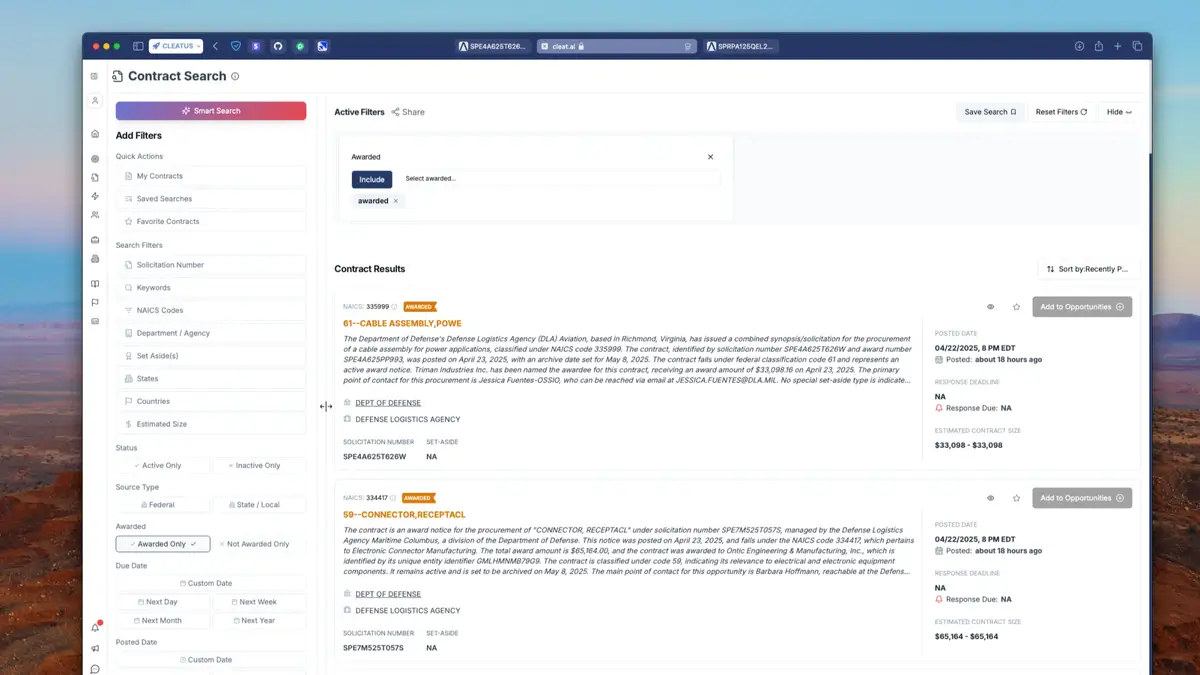Click the purple S extension icon
This screenshot has width=1200, height=675.
(x=256, y=46)
